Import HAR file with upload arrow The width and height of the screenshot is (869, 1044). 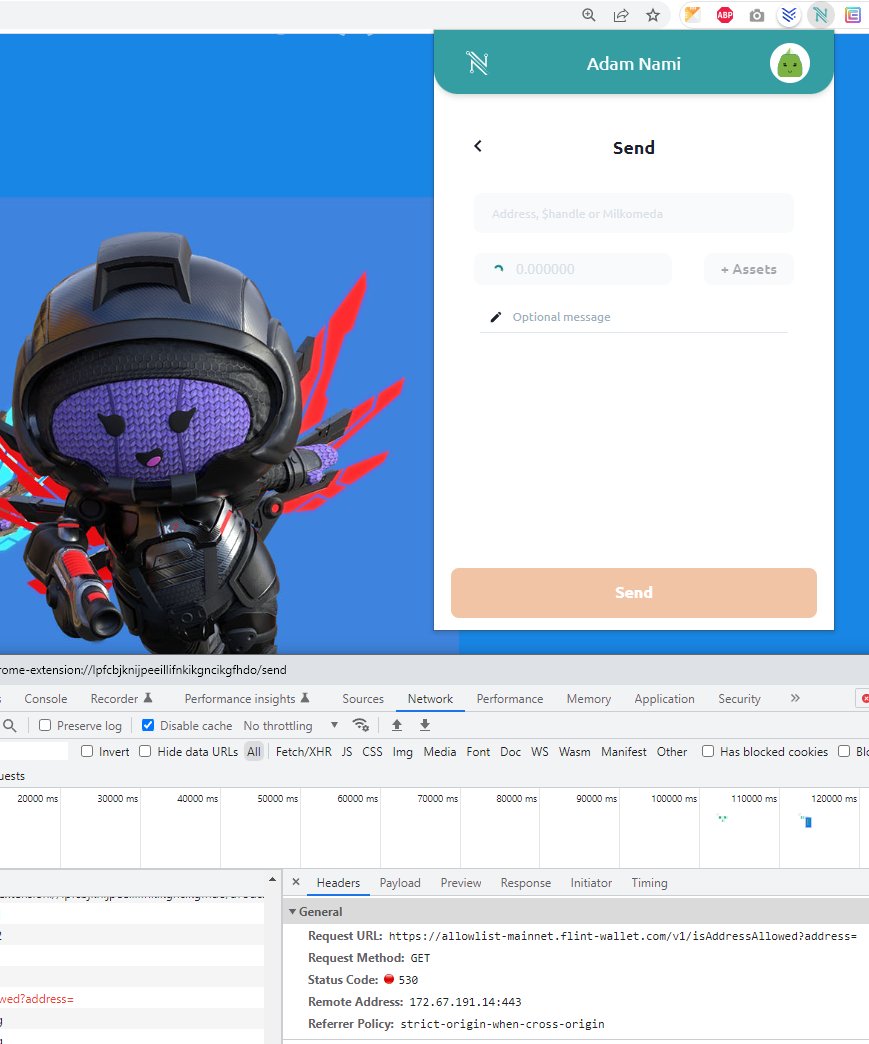(x=397, y=725)
